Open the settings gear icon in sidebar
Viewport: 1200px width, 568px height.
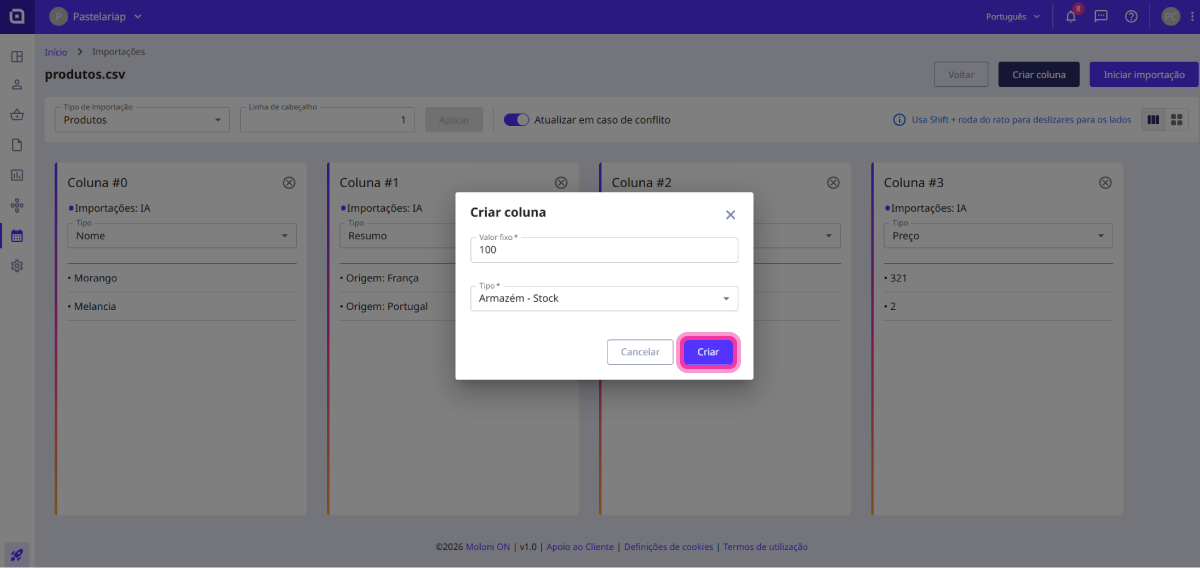(x=17, y=266)
